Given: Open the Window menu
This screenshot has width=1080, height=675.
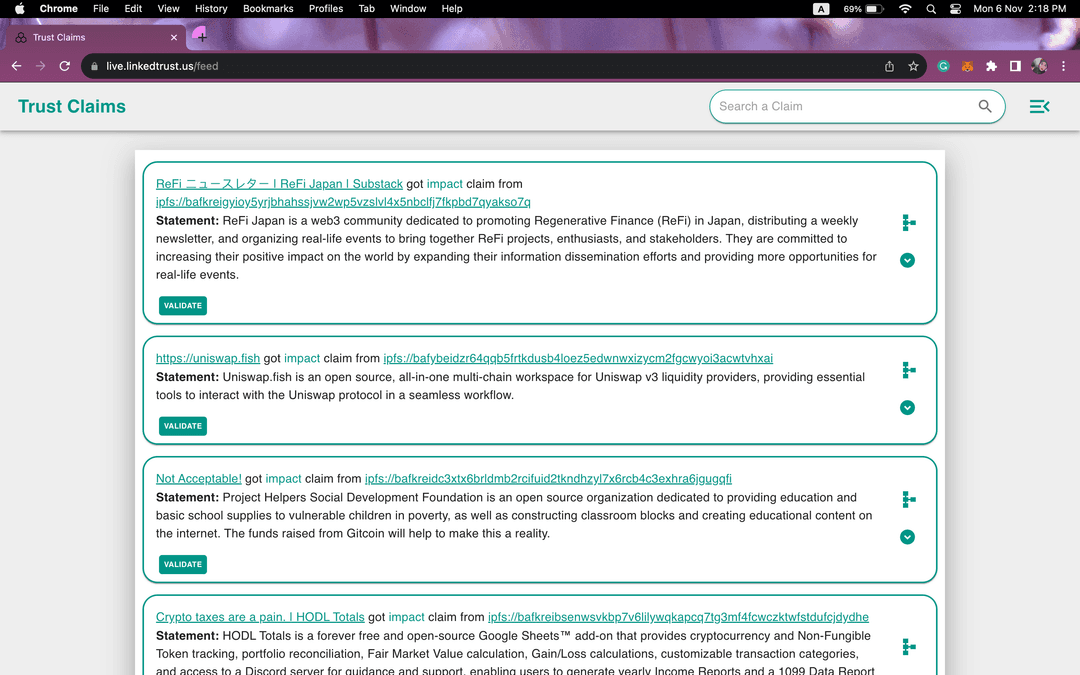Looking at the screenshot, I should pyautogui.click(x=408, y=9).
